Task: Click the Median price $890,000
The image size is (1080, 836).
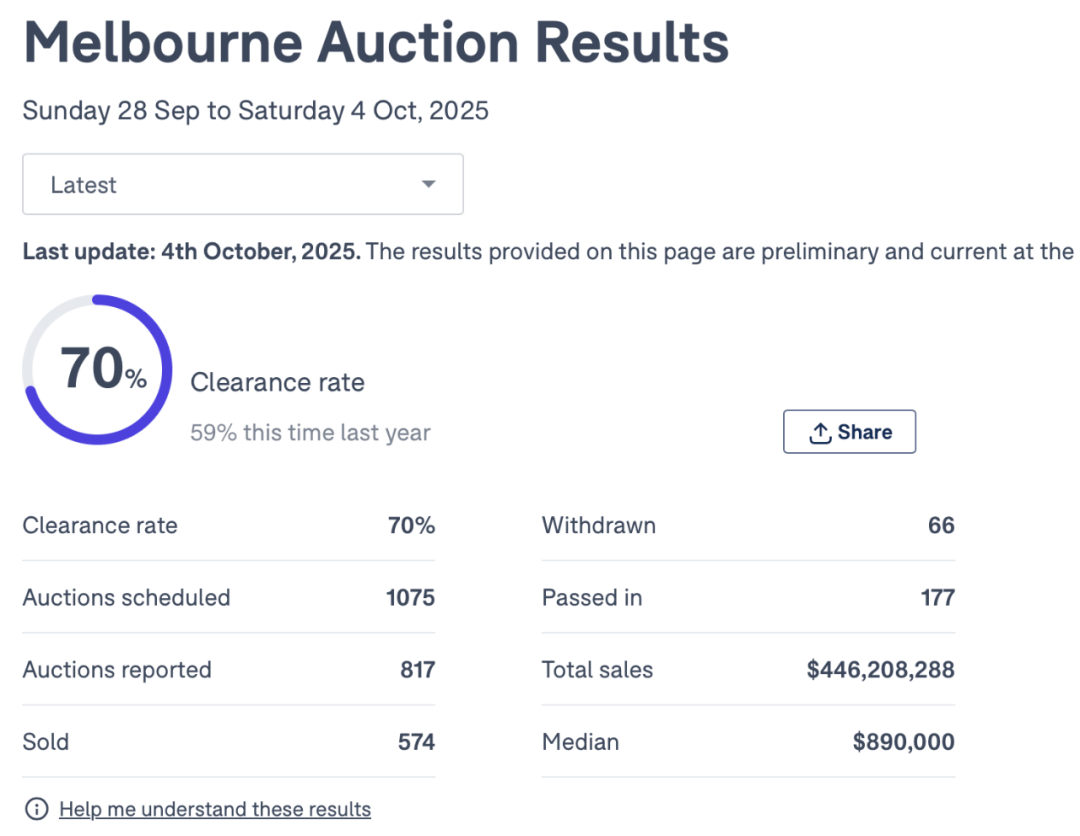Action: click(903, 741)
